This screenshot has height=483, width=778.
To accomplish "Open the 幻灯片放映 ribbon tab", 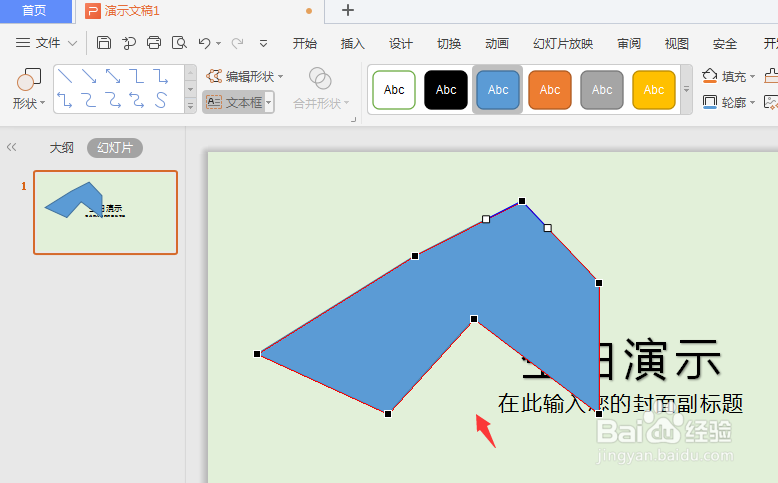I will click(563, 44).
